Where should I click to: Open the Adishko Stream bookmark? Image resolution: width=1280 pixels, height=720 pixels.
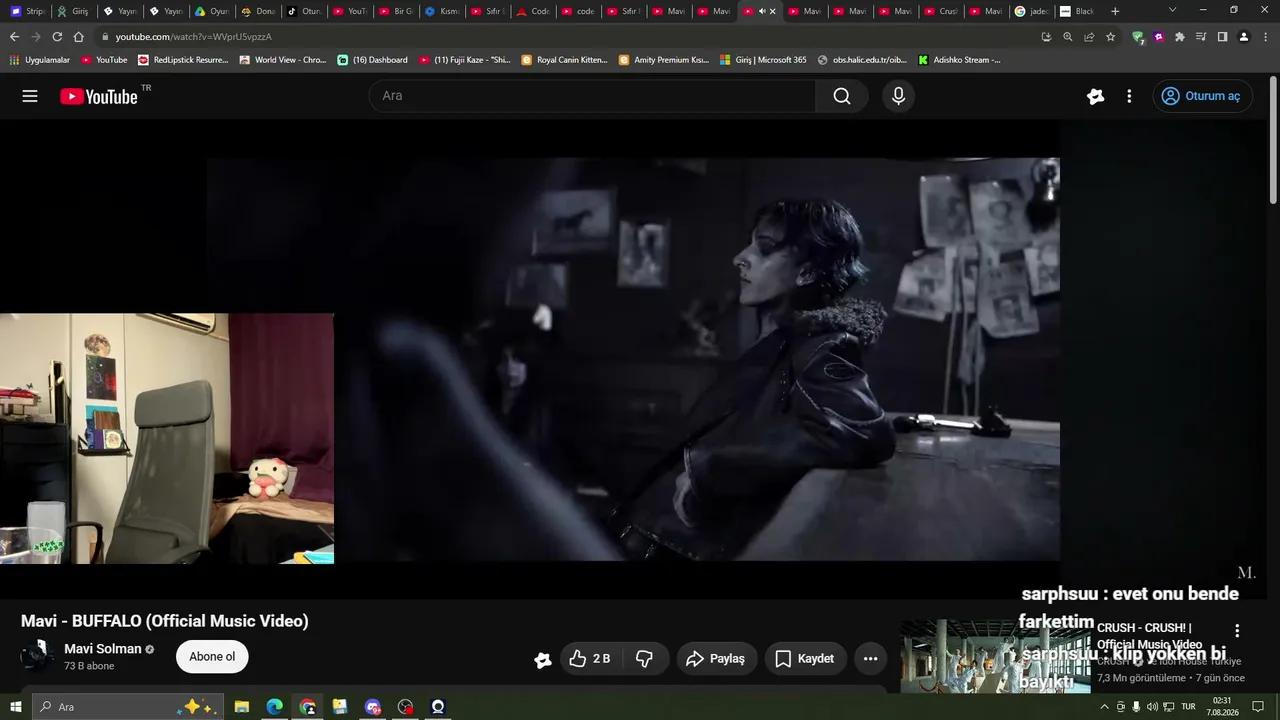959,60
